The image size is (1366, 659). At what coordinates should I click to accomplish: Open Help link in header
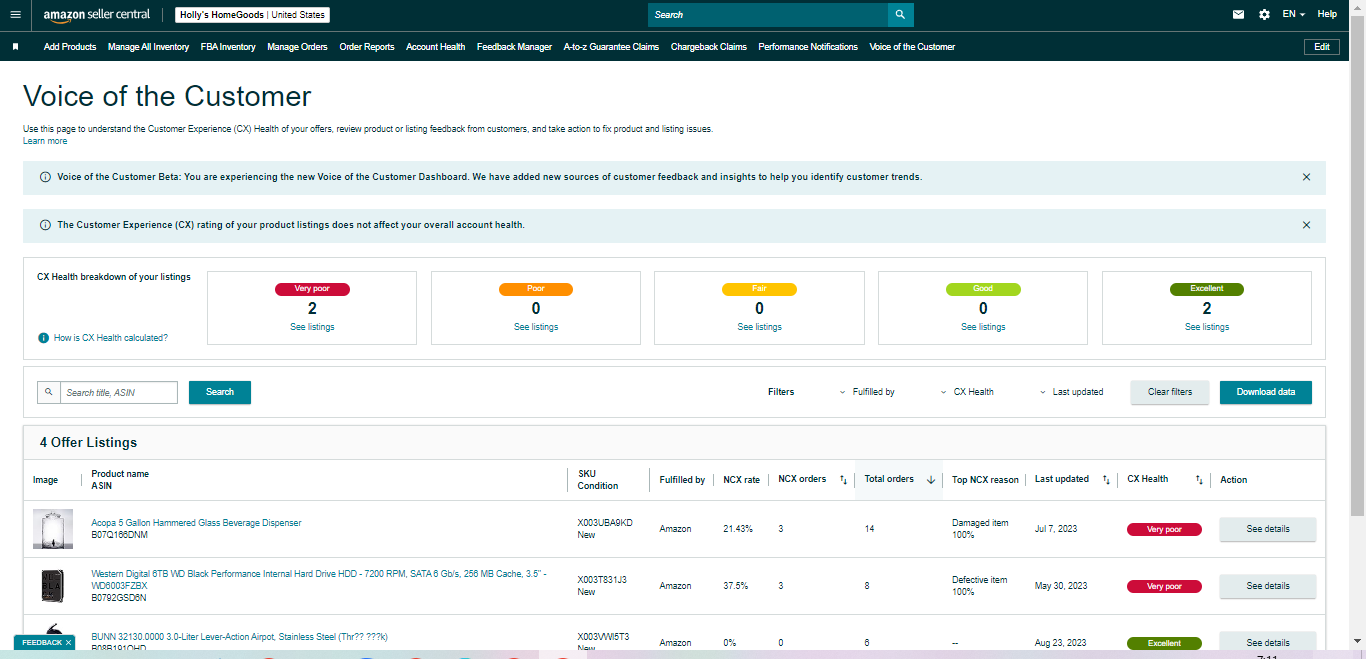click(x=1327, y=15)
